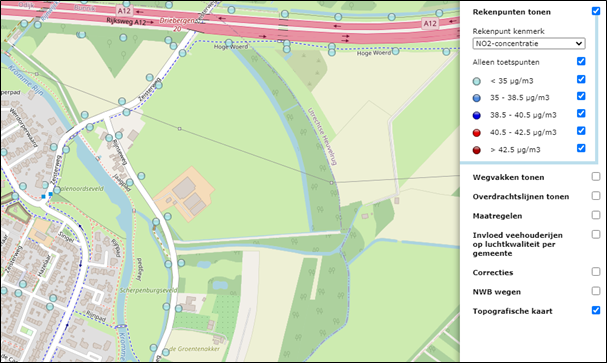The image size is (607, 363).
Task: Click the 35 - 38.5 µg/m3 legend dot
Action: point(477,98)
